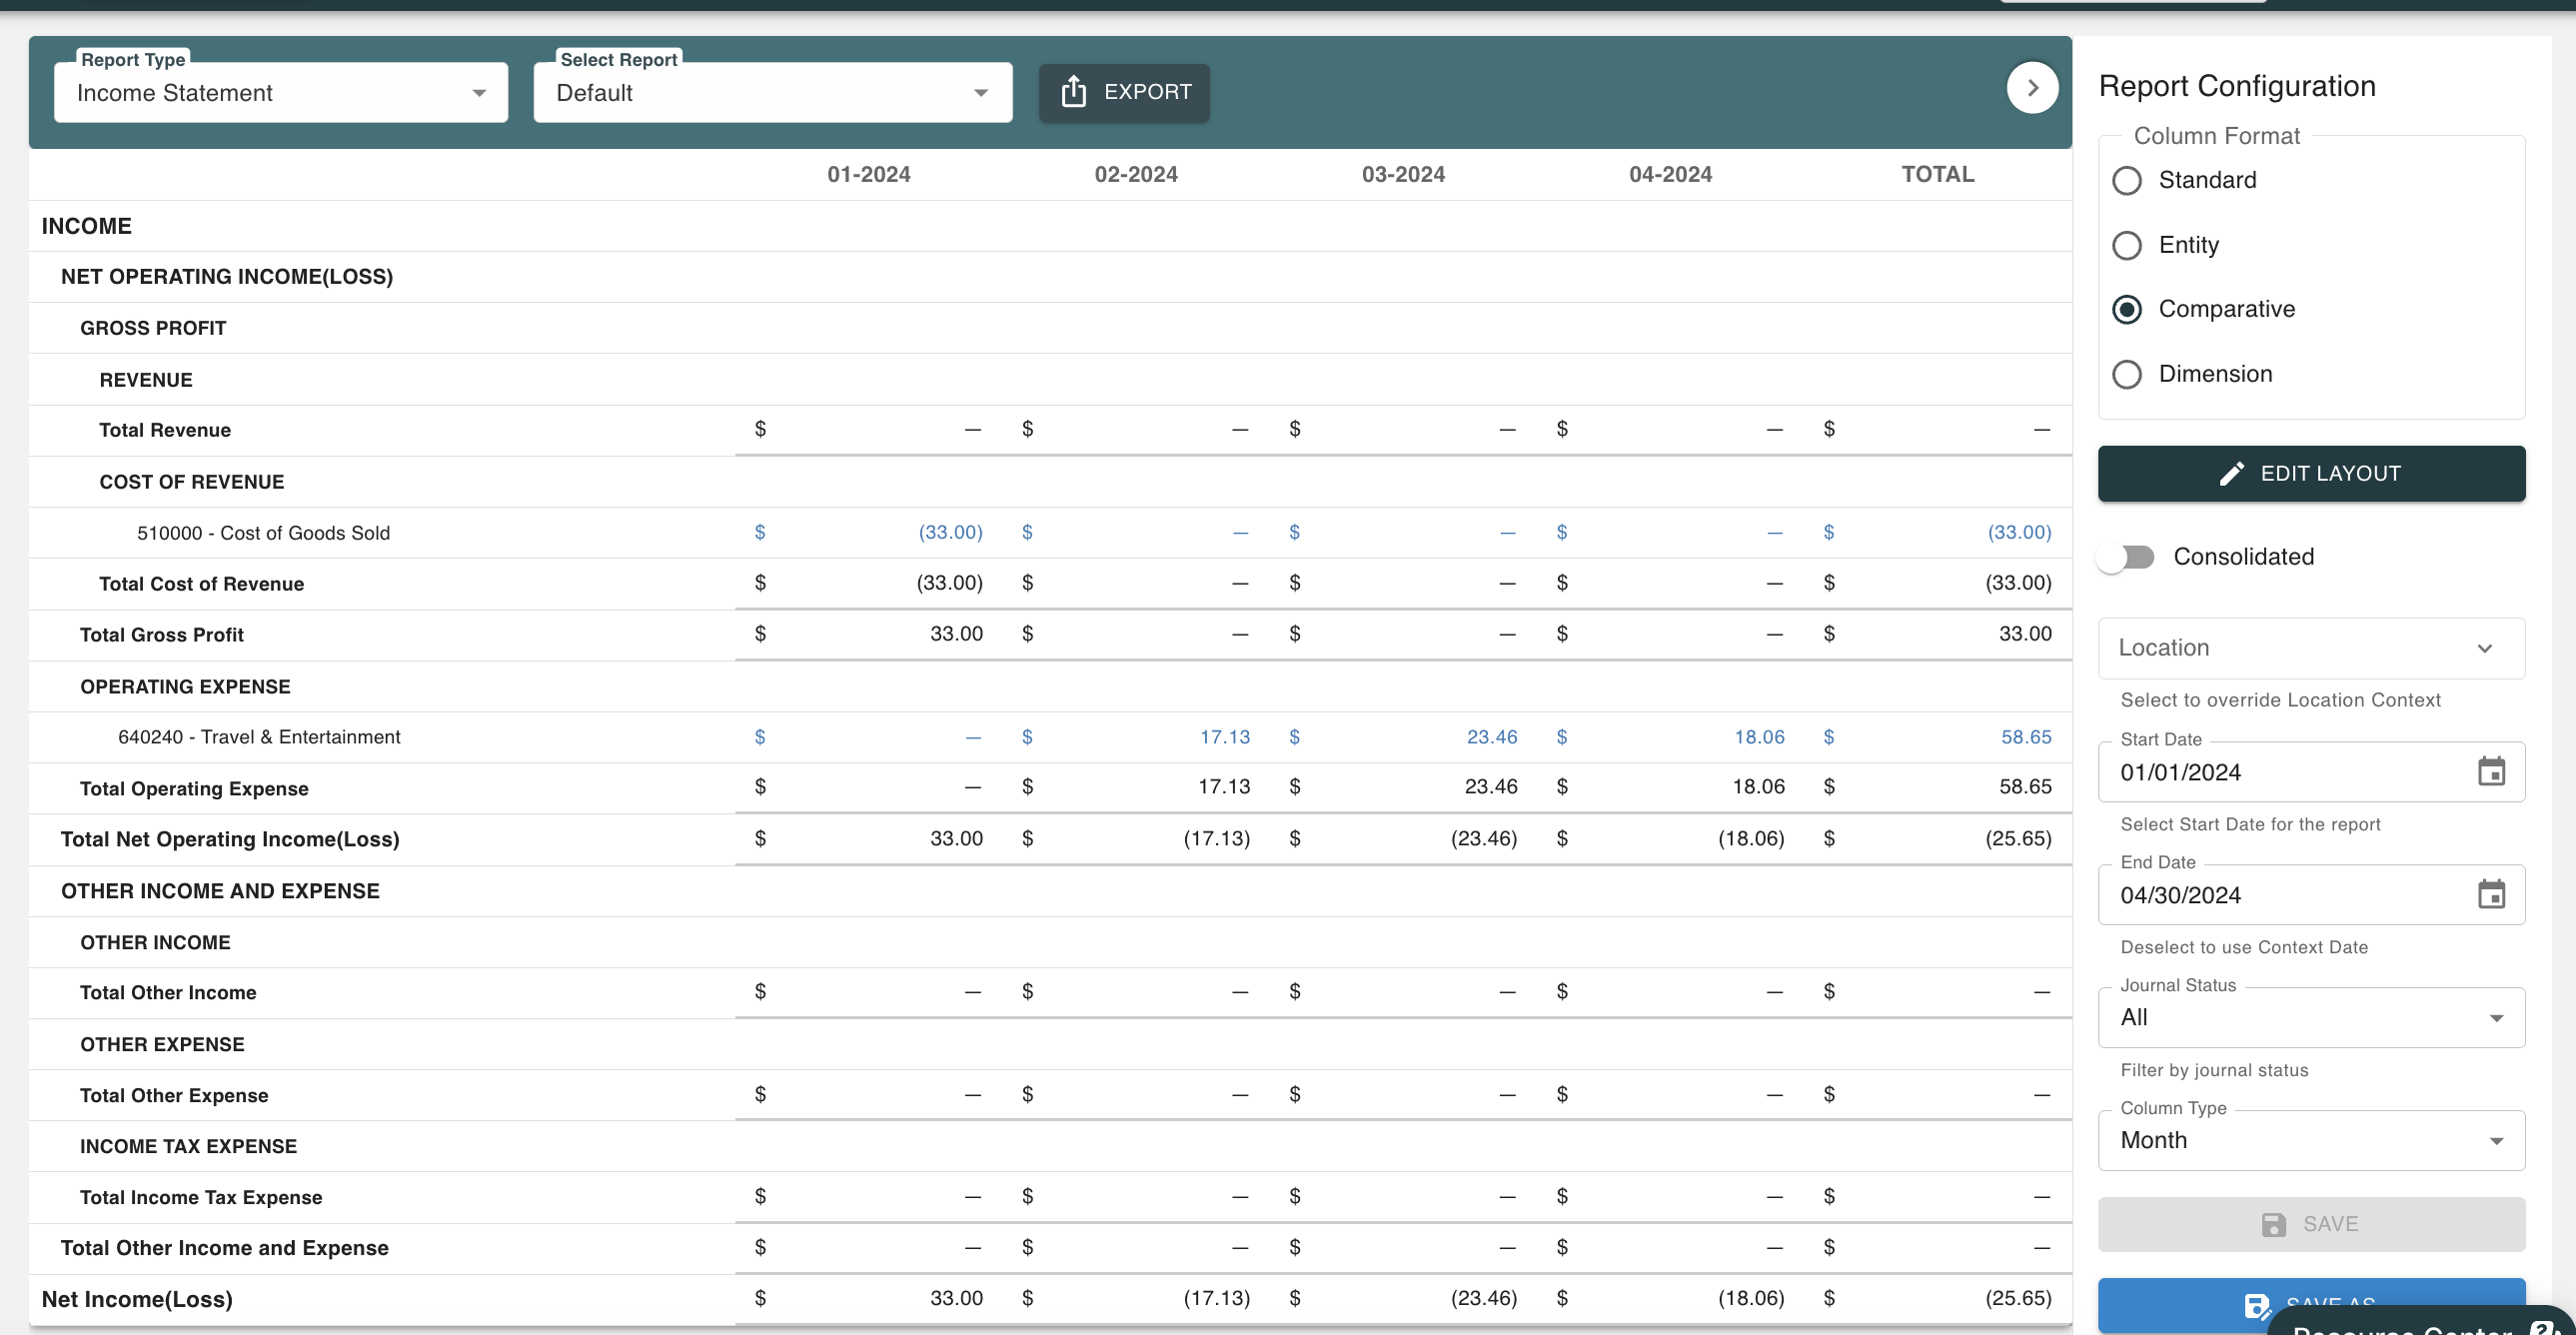Click the EXPORT button
This screenshot has height=1335, width=2576.
point(1124,93)
